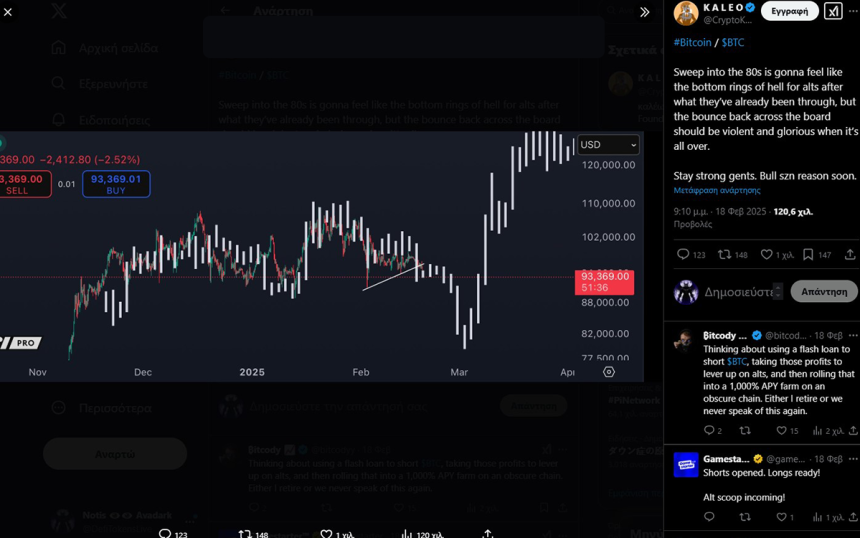860x538 pixels.
Task: Collapse the side panel with double-chevron icon
Action: [x=644, y=12]
